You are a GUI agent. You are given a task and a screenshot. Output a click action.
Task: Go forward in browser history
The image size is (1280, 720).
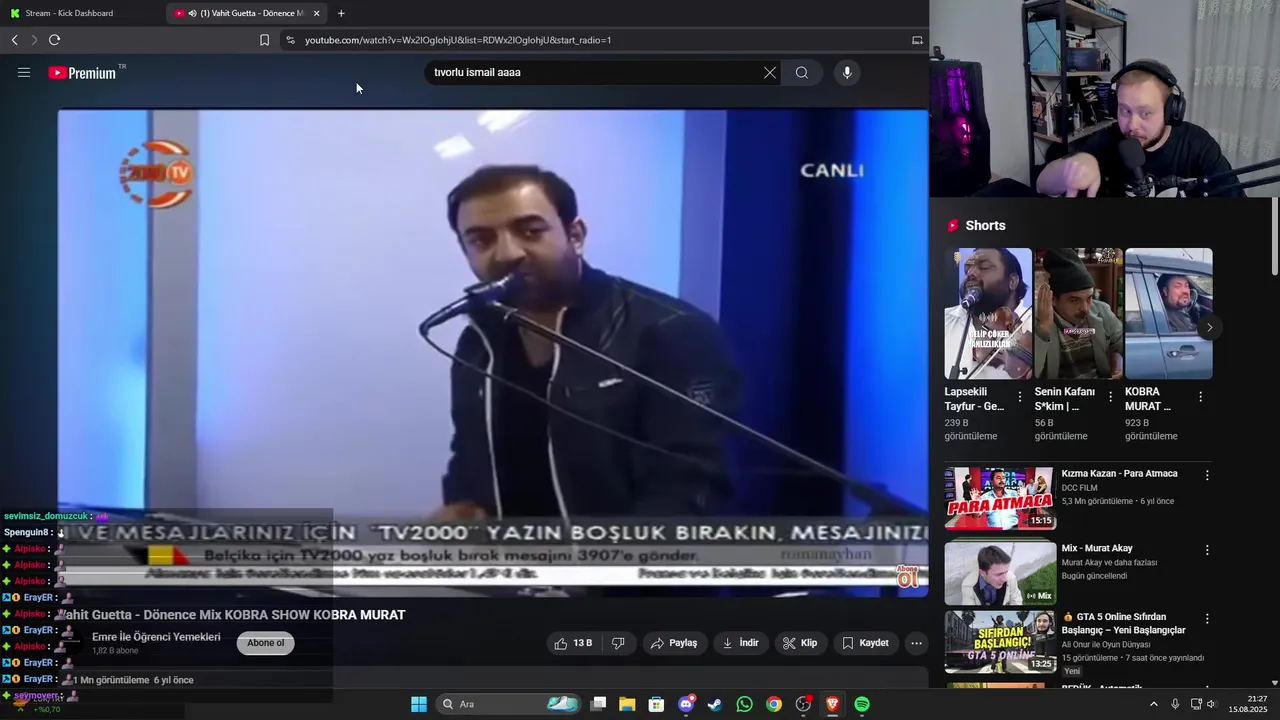pyautogui.click(x=34, y=40)
